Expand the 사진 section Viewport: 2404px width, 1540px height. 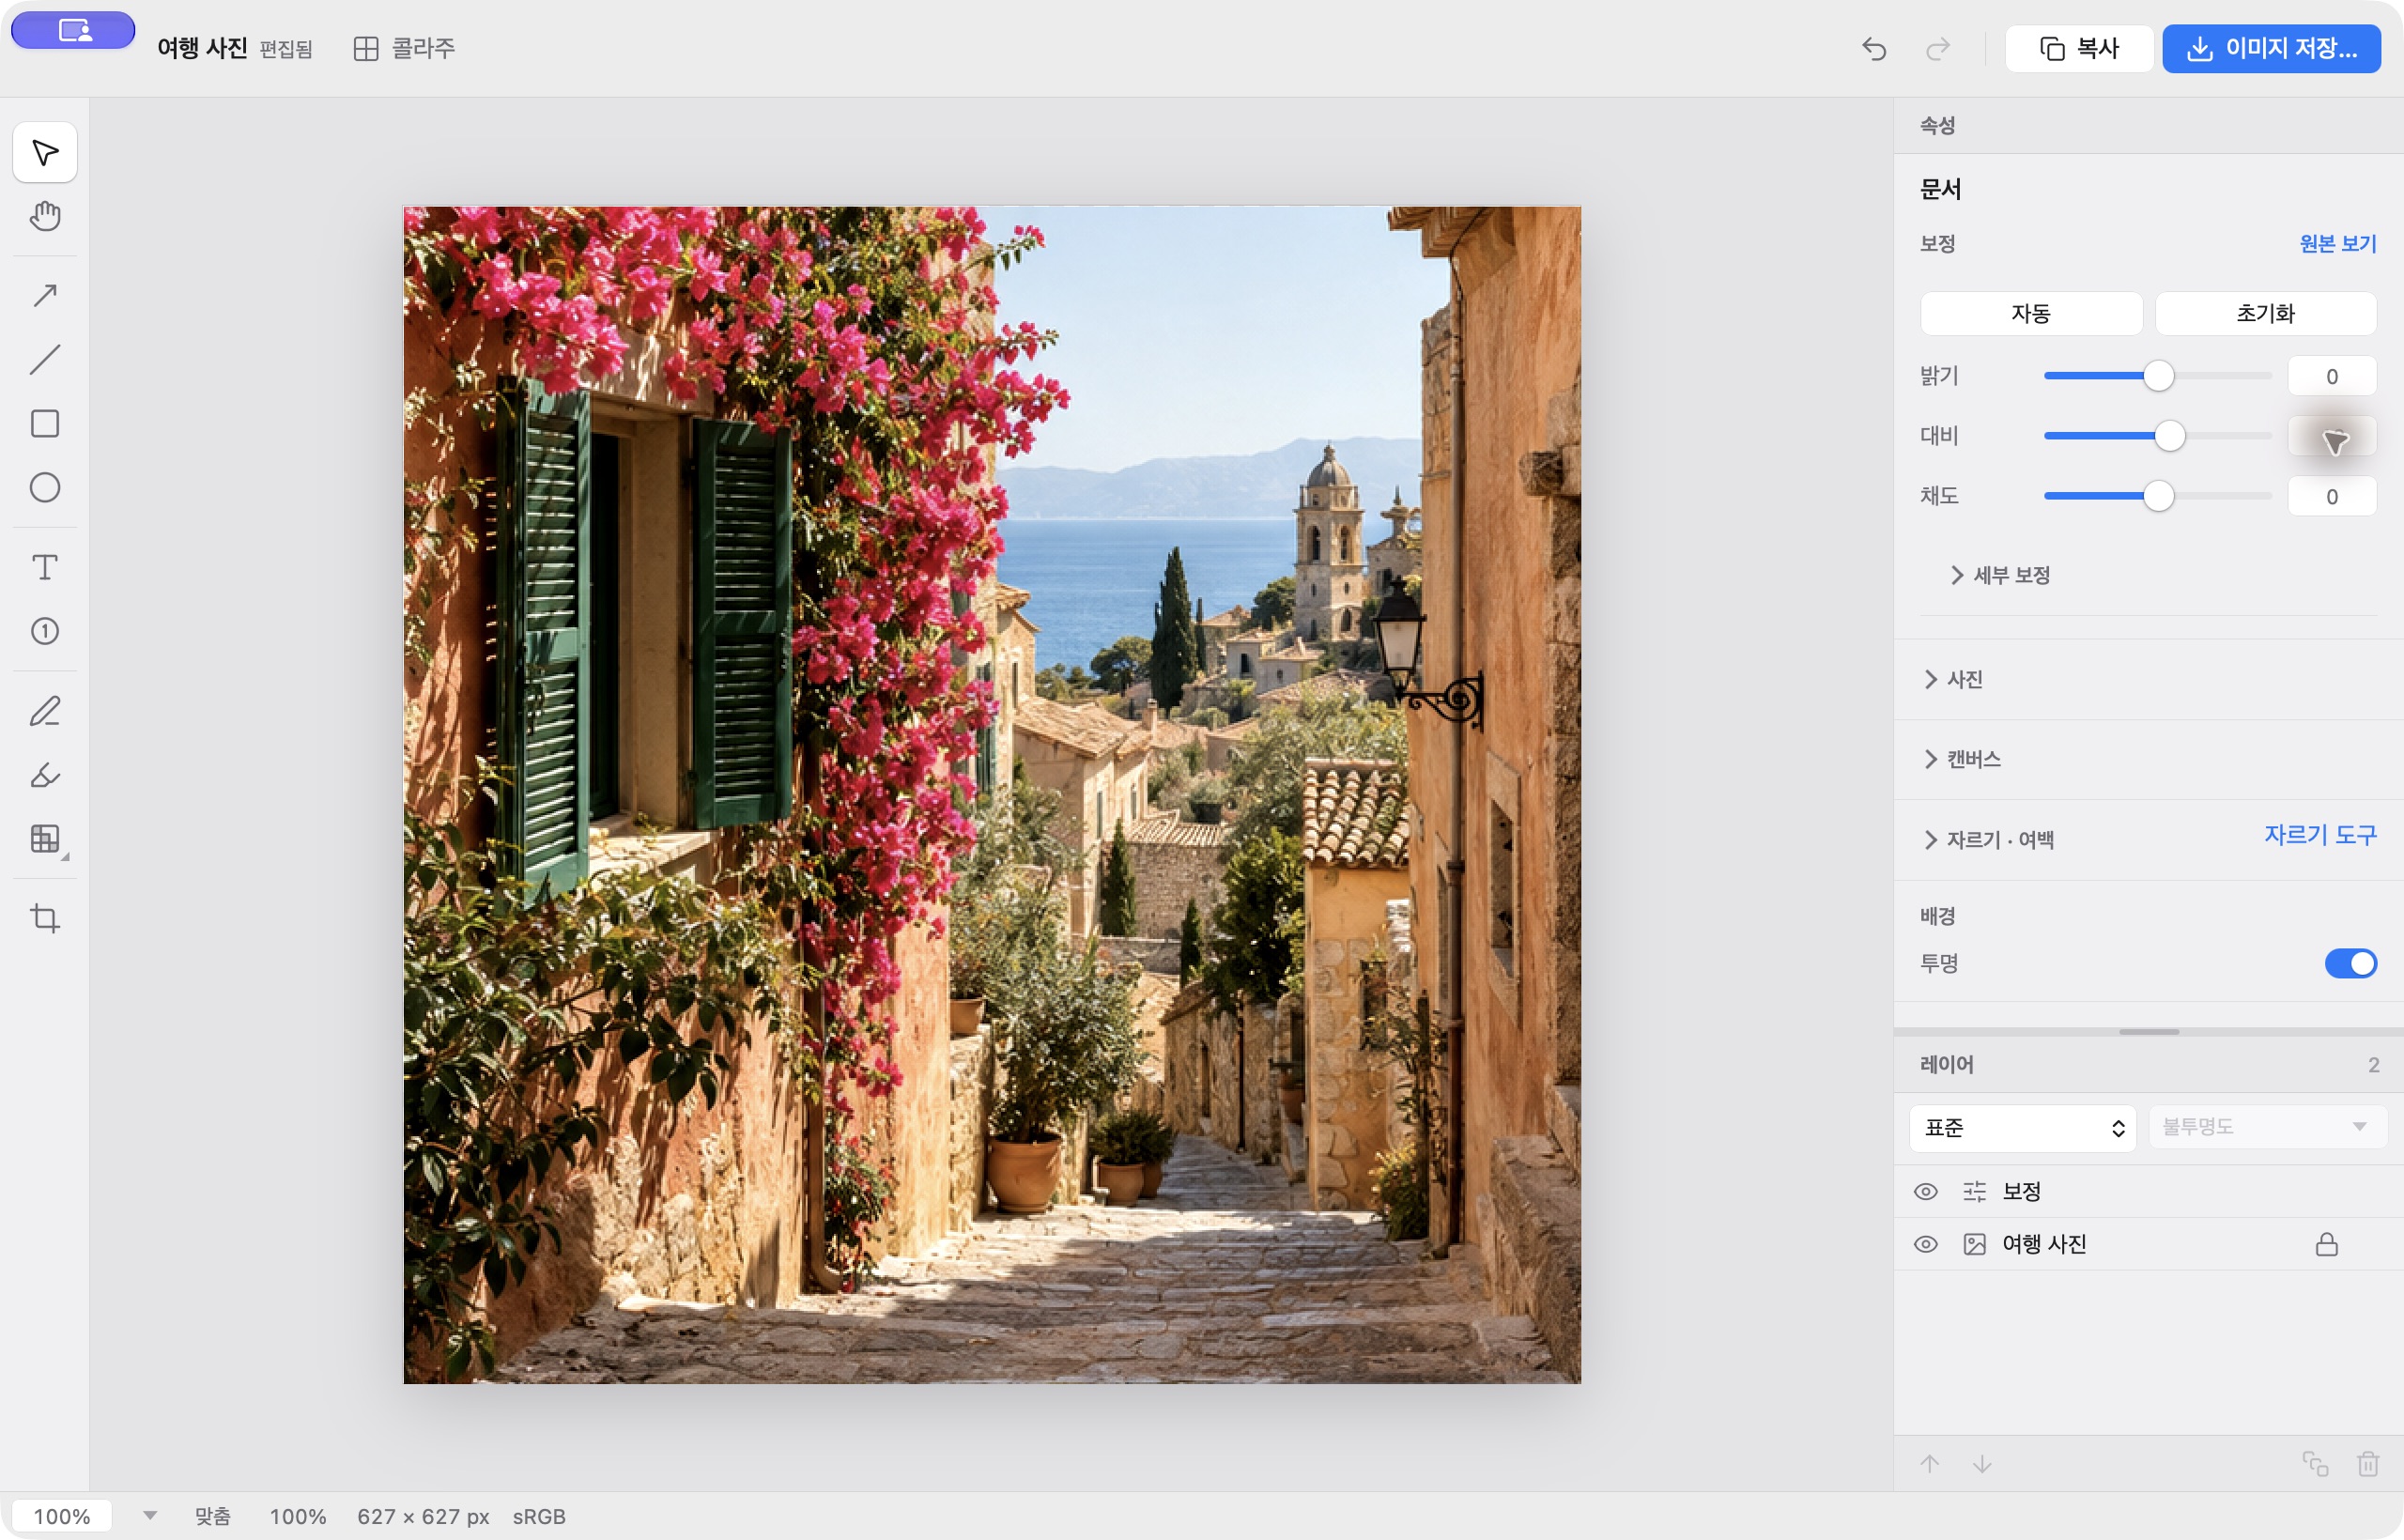pos(1953,679)
